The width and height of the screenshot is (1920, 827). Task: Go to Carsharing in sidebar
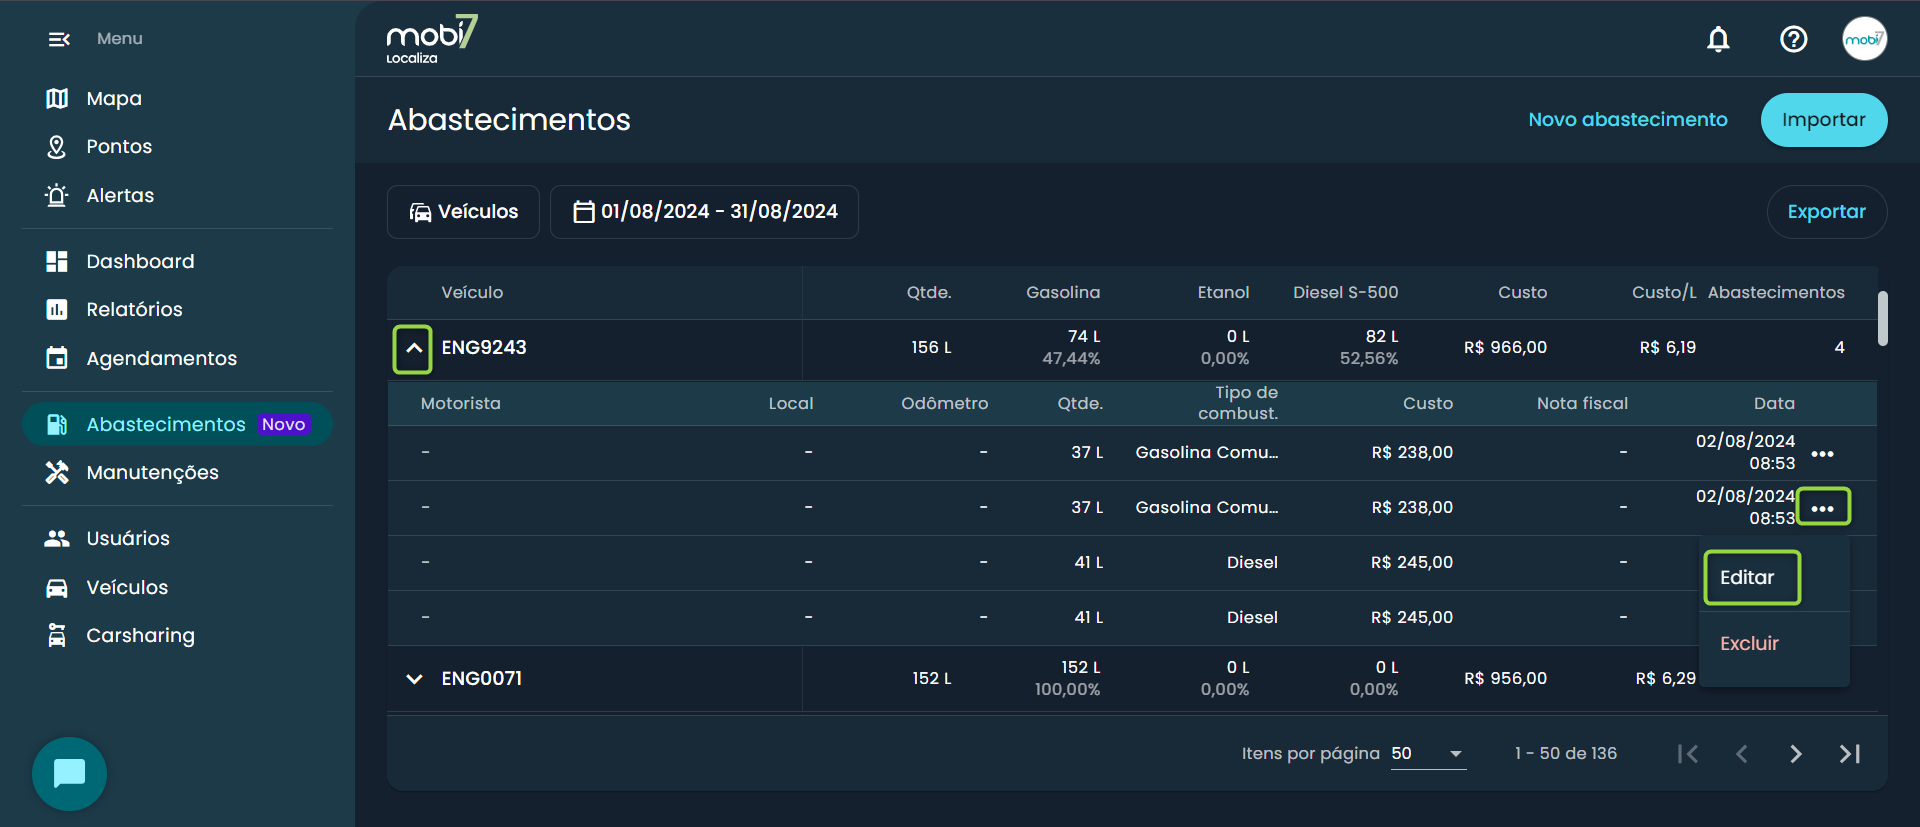coord(141,635)
